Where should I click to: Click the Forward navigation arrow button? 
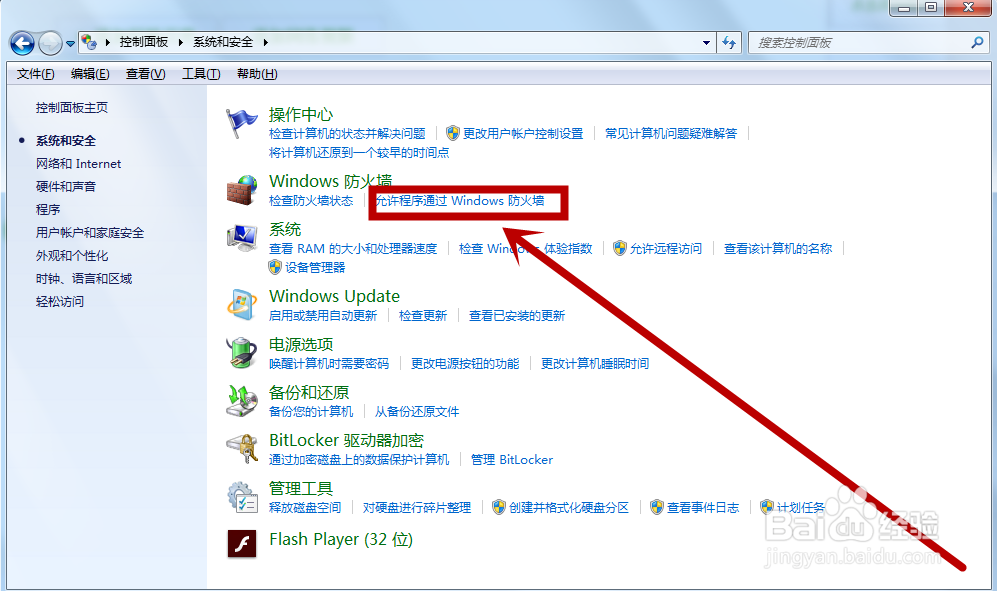50,43
